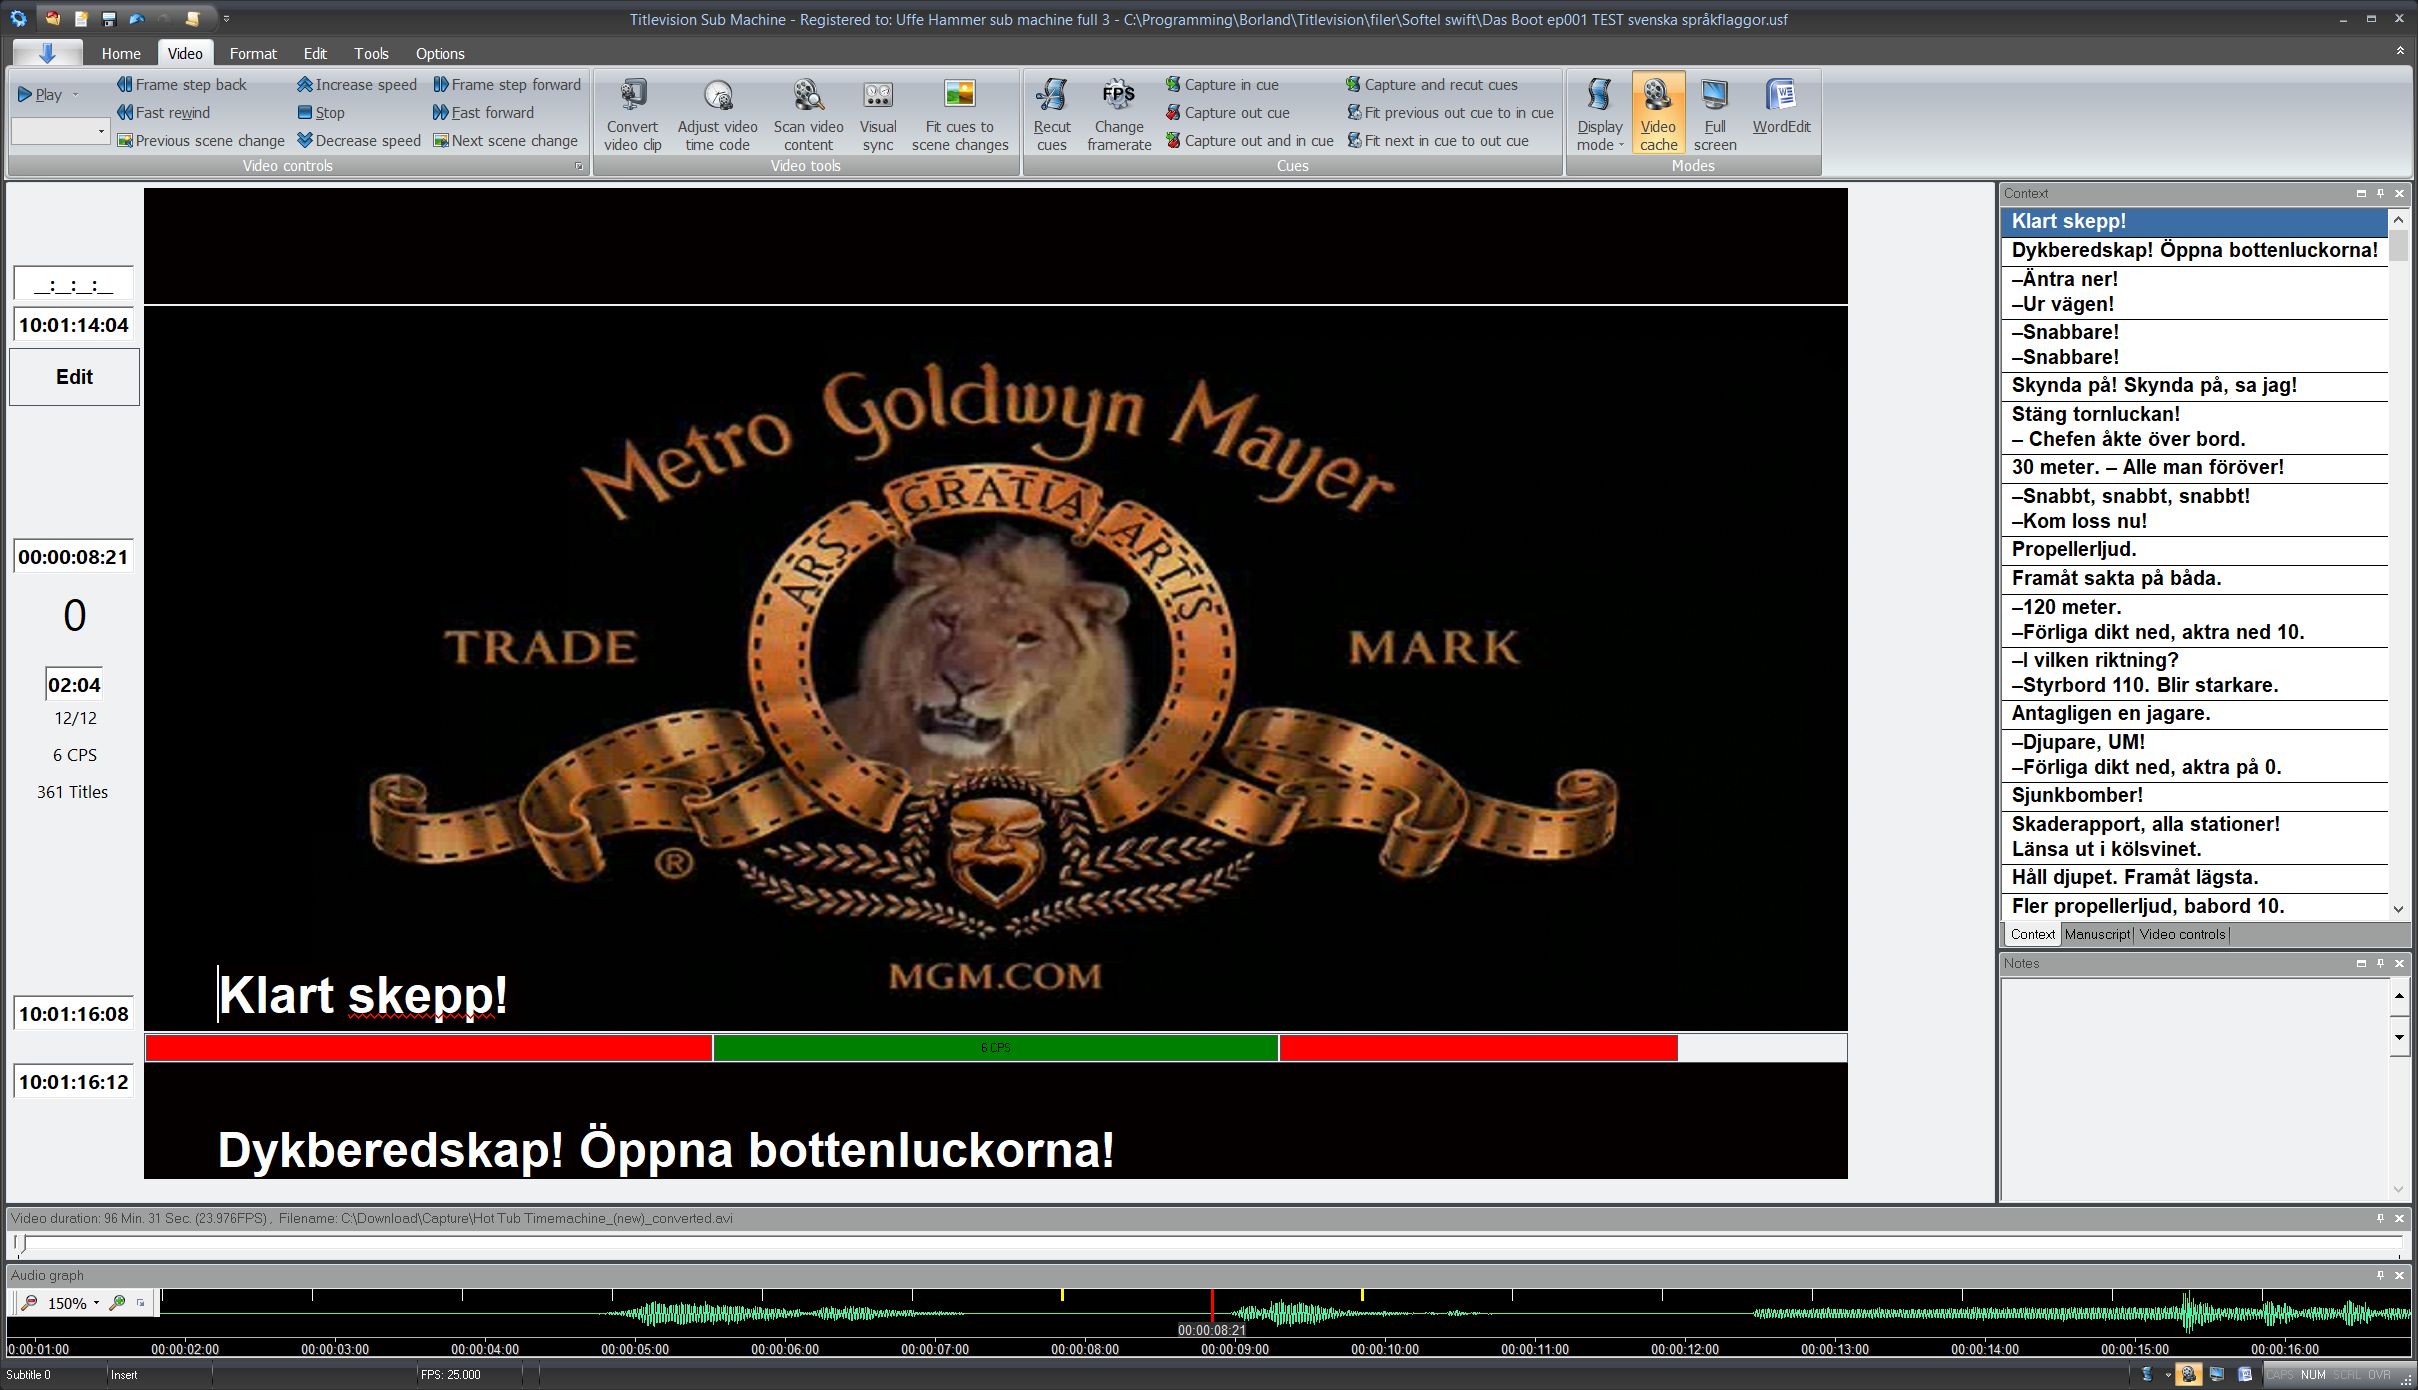Switch to Manuscript tab in Context panel
The height and width of the screenshot is (1390, 2418).
point(2097,934)
